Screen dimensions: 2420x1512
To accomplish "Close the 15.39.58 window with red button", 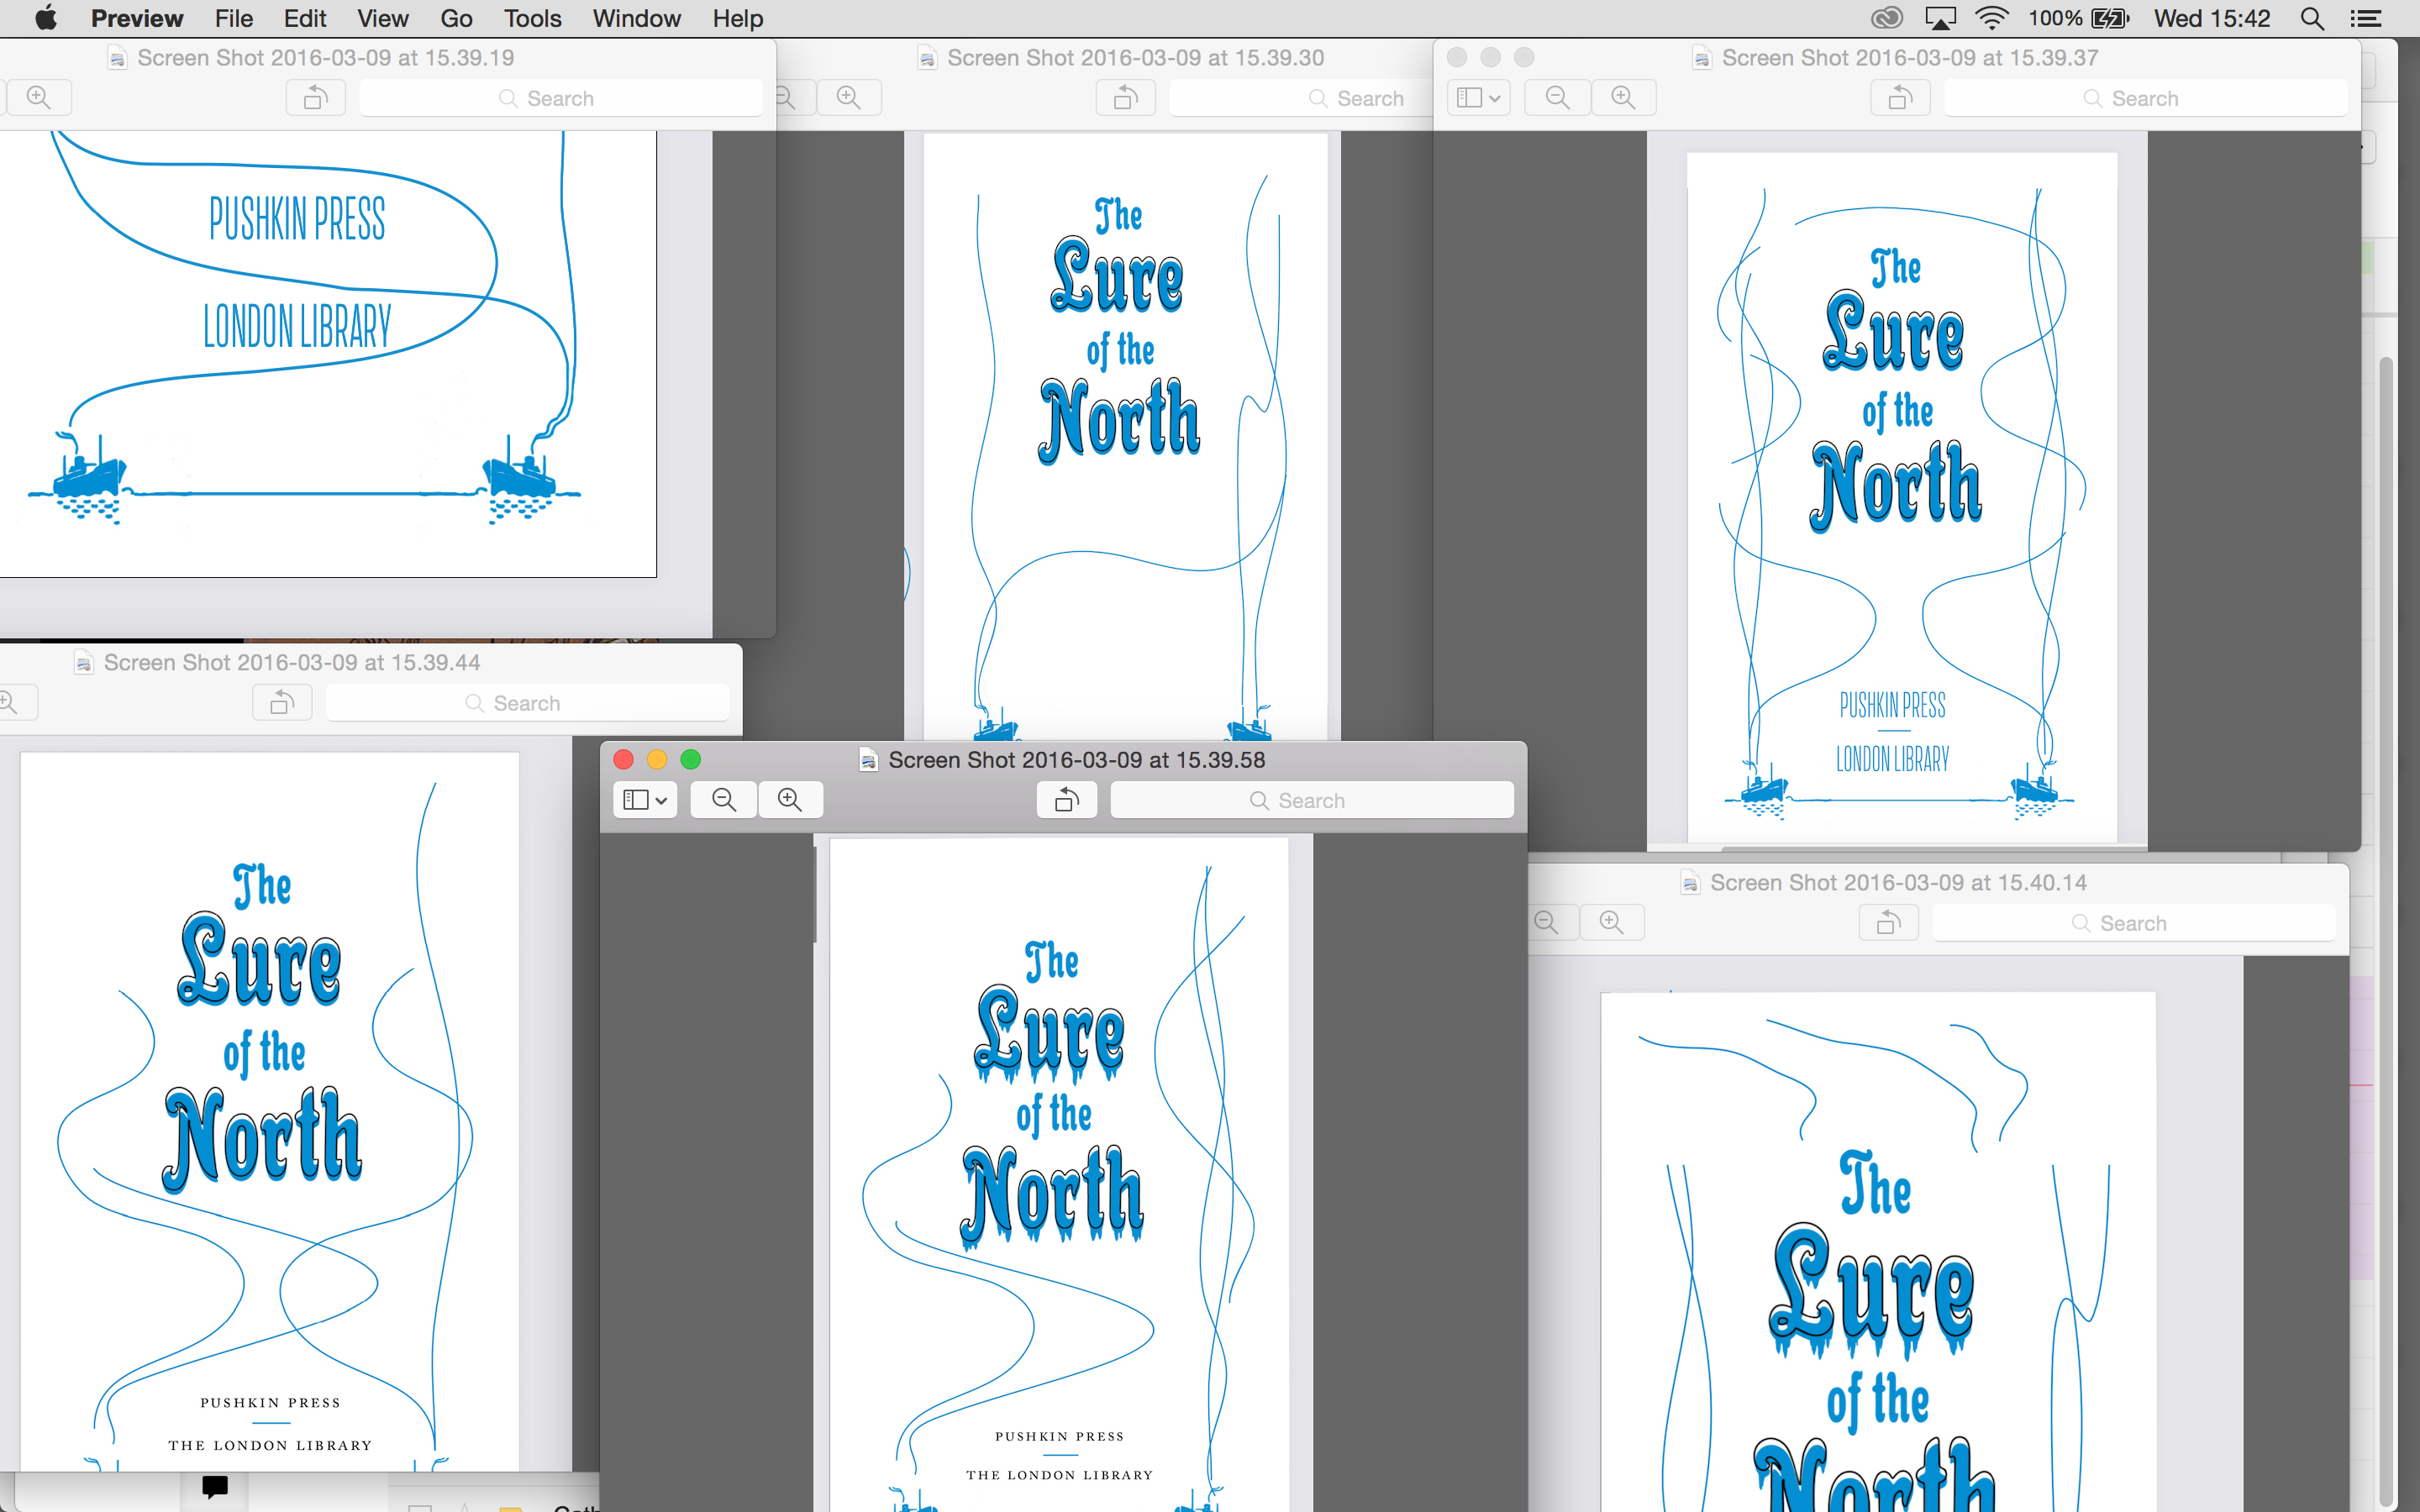I will point(624,759).
